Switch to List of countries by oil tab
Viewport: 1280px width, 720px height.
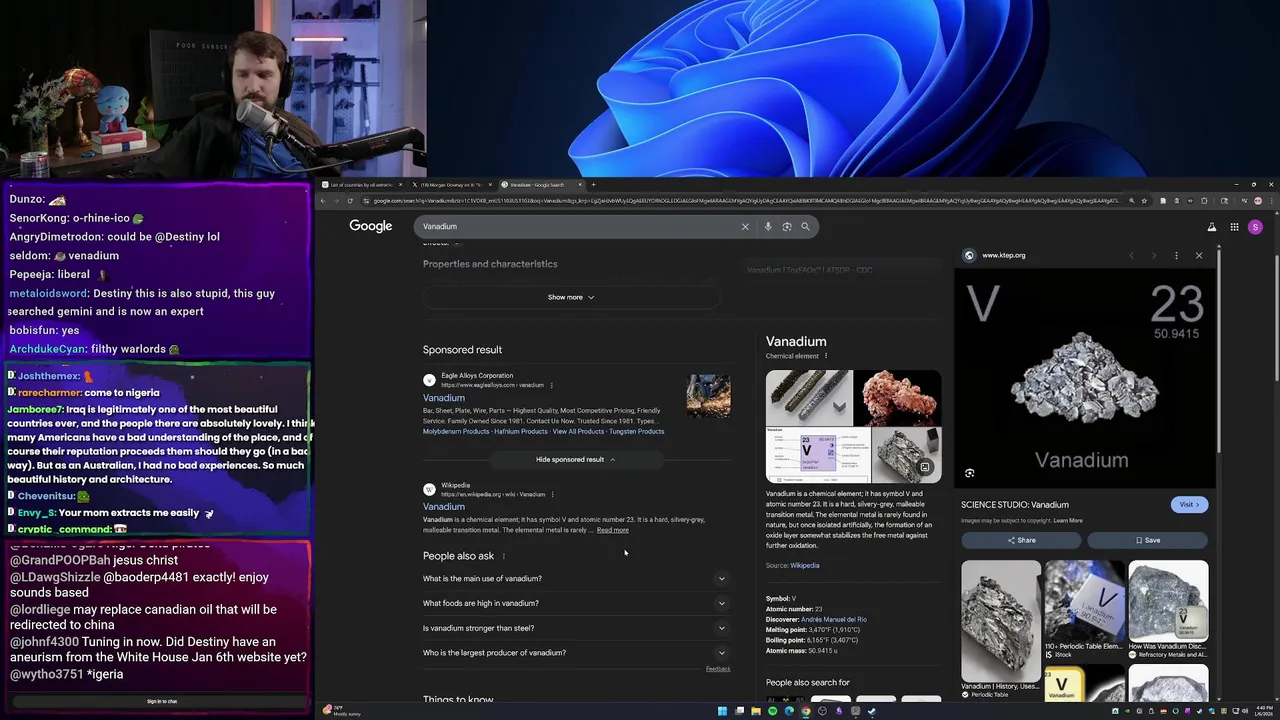coord(361,184)
